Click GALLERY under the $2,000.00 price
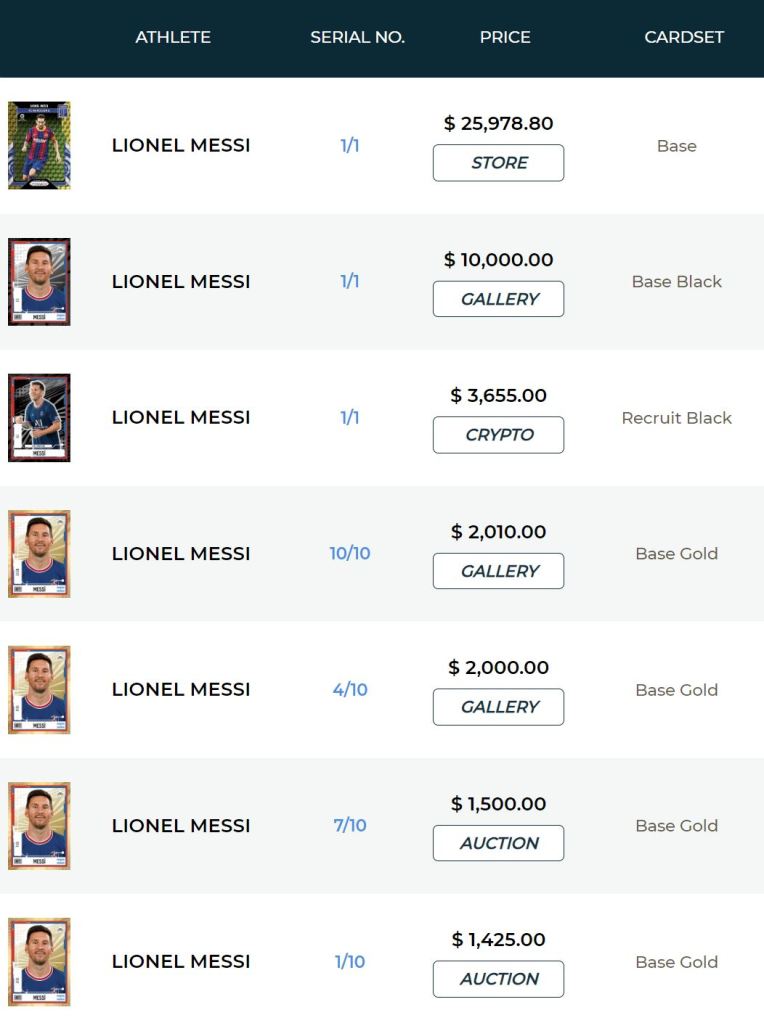Viewport: 764px width, 1023px height. (498, 707)
